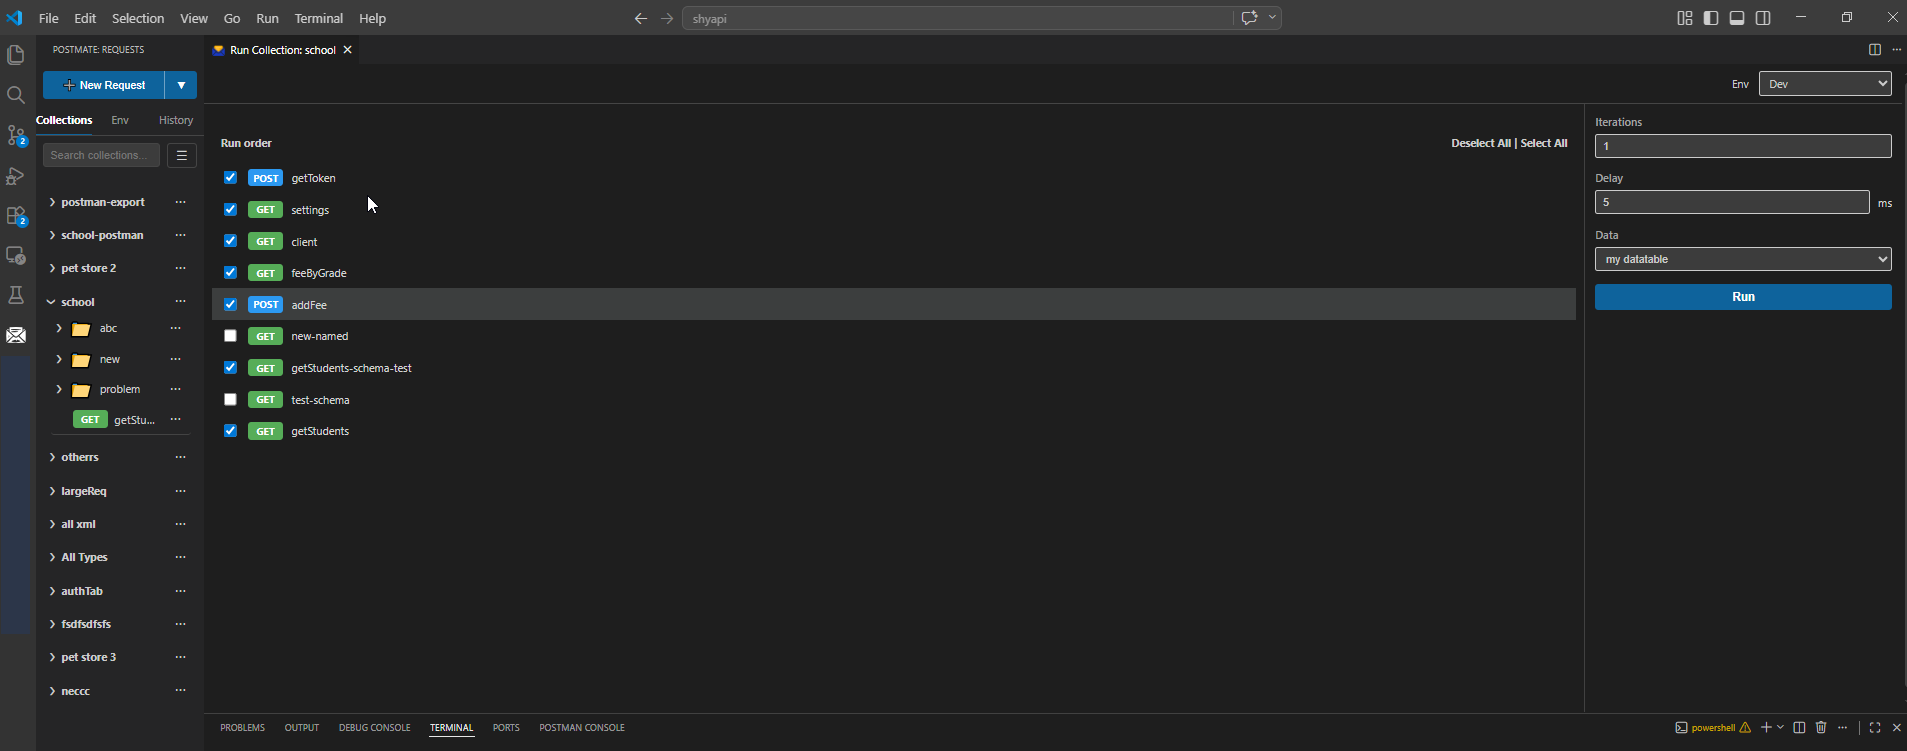Open more options for abc folder
1907x751 pixels.
pyautogui.click(x=176, y=328)
